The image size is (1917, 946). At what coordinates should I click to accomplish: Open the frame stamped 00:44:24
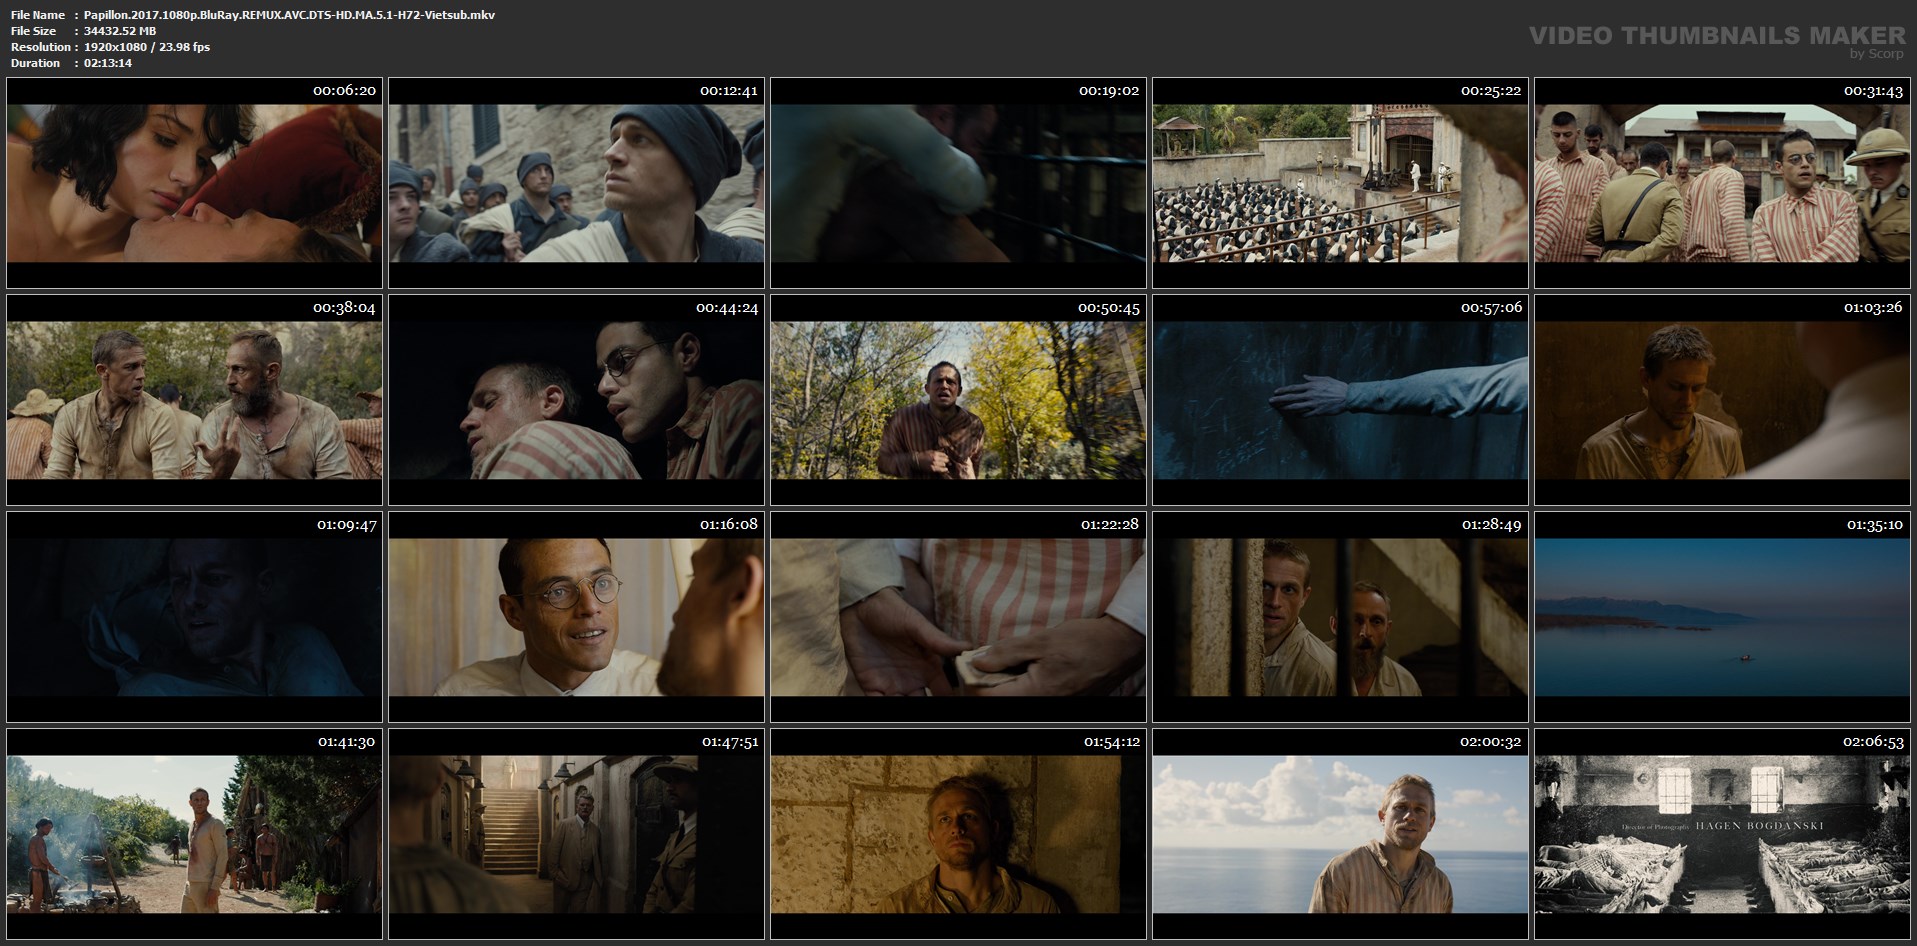click(576, 400)
